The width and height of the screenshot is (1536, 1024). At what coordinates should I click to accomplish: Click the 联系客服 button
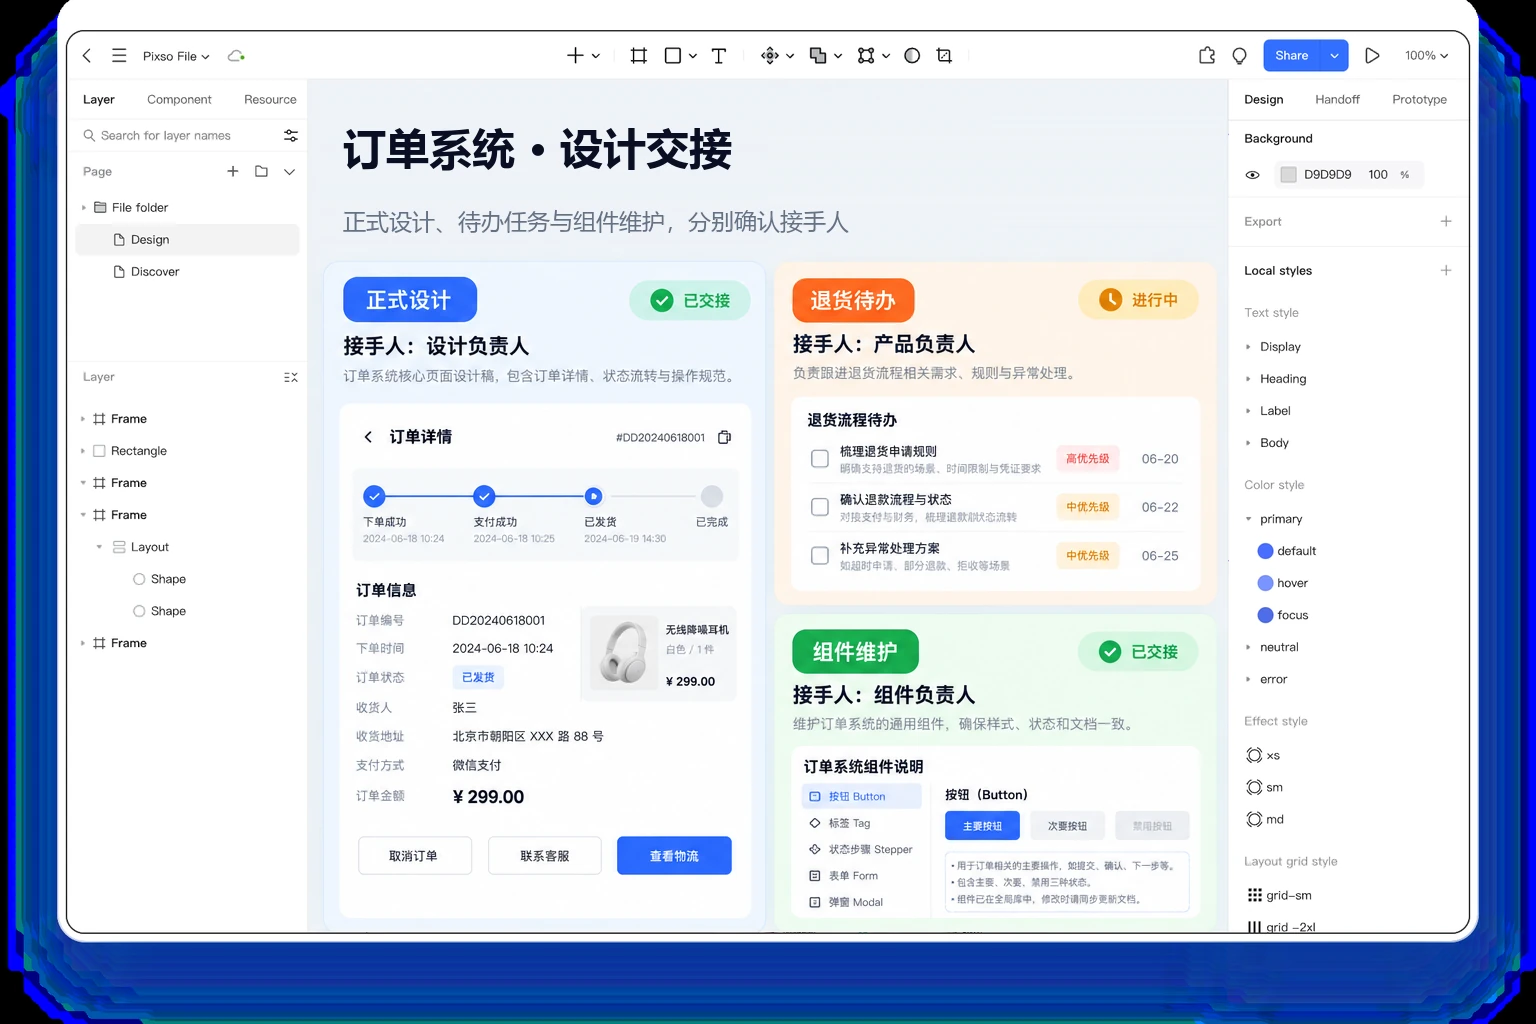(544, 856)
